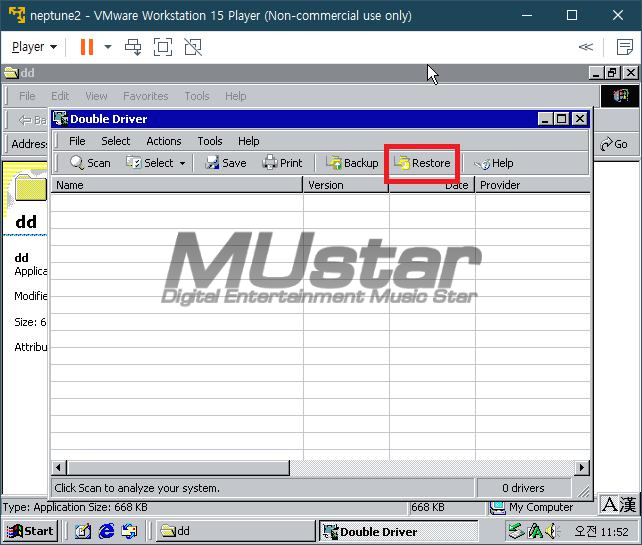Screen dimensions: 642x545
Task: Open the Select menu in Double Driver menu bar
Action: (x=115, y=141)
